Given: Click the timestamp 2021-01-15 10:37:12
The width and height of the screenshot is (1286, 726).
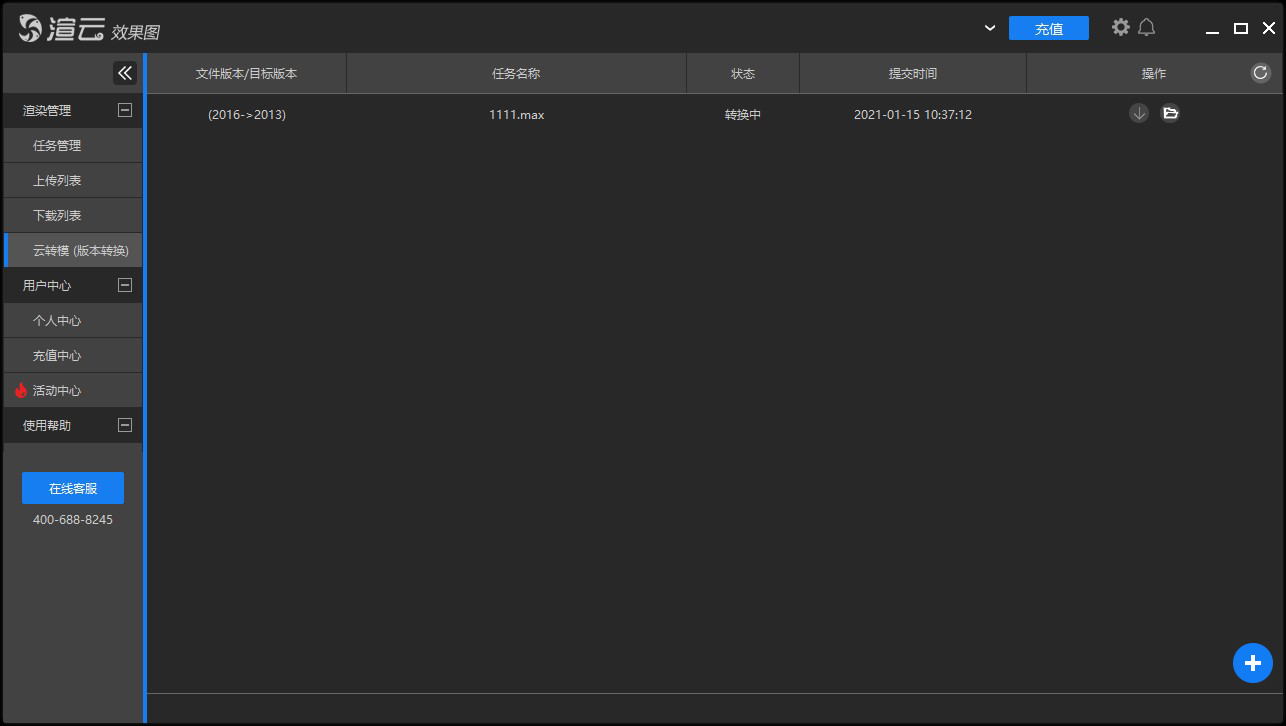Looking at the screenshot, I should coord(913,114).
